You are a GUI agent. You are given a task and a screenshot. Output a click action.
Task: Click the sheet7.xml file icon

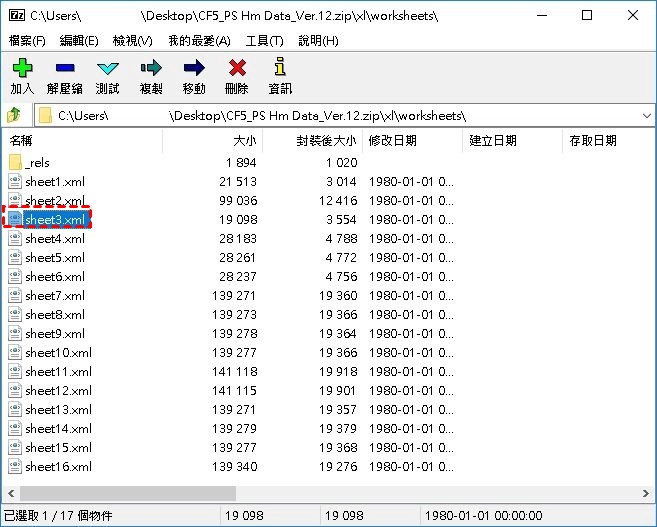[15, 295]
